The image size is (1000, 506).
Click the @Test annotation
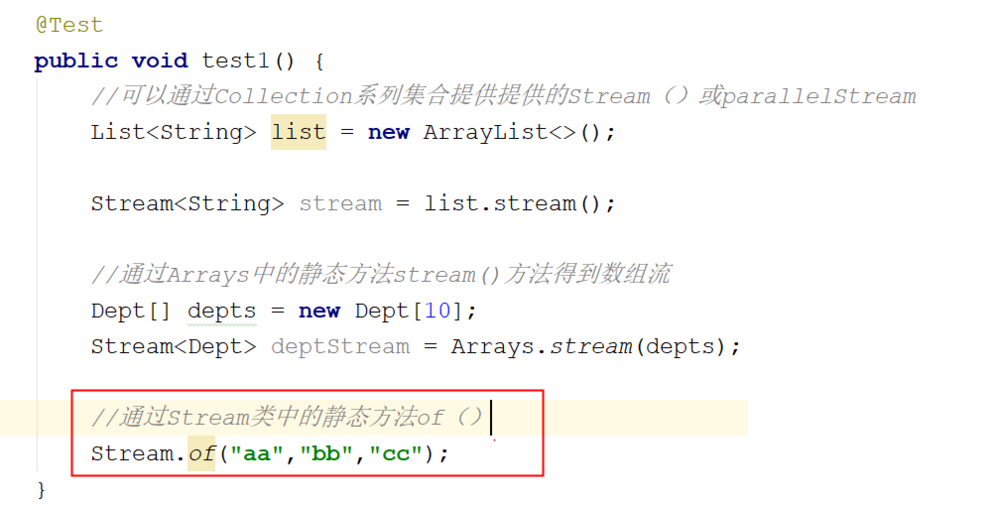[x=69, y=25]
